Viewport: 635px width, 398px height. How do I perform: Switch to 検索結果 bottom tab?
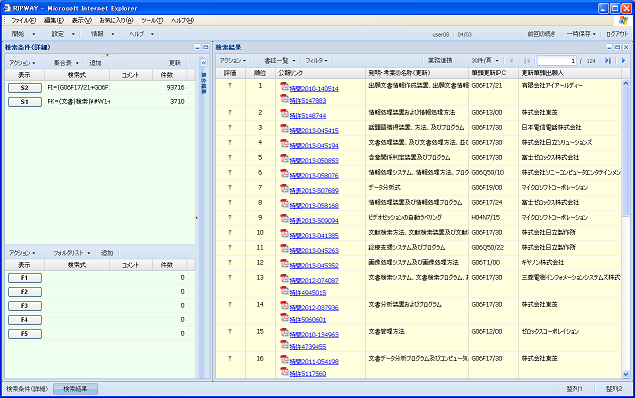pyautogui.click(x=75, y=389)
